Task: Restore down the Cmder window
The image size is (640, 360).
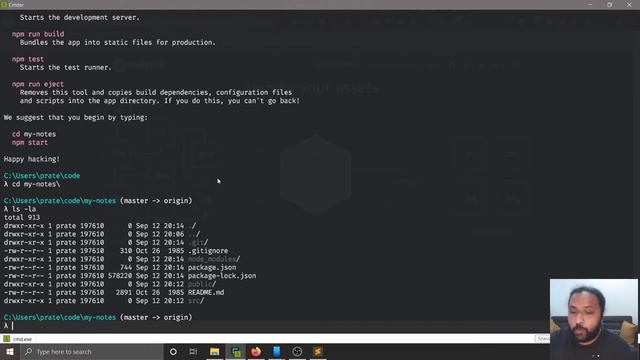Action: pos(609,4)
